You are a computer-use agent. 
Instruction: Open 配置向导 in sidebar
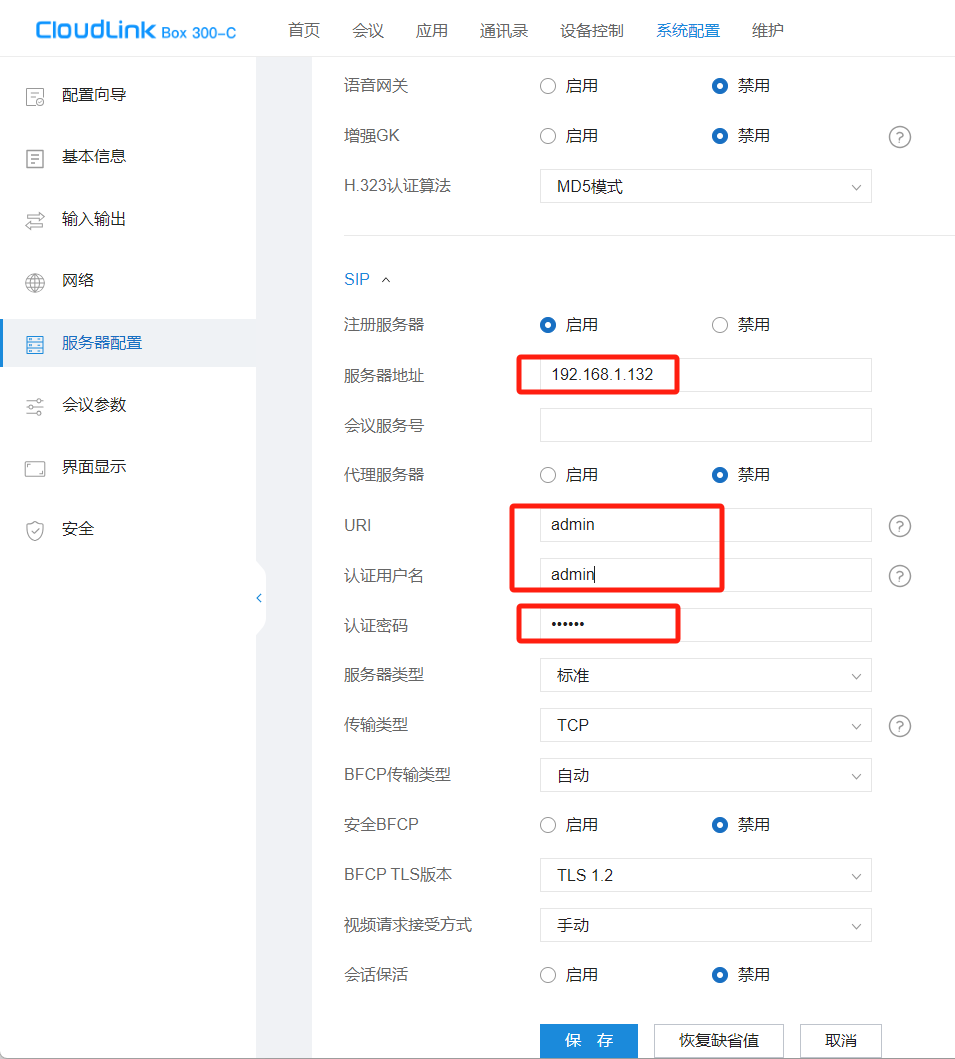[94, 95]
